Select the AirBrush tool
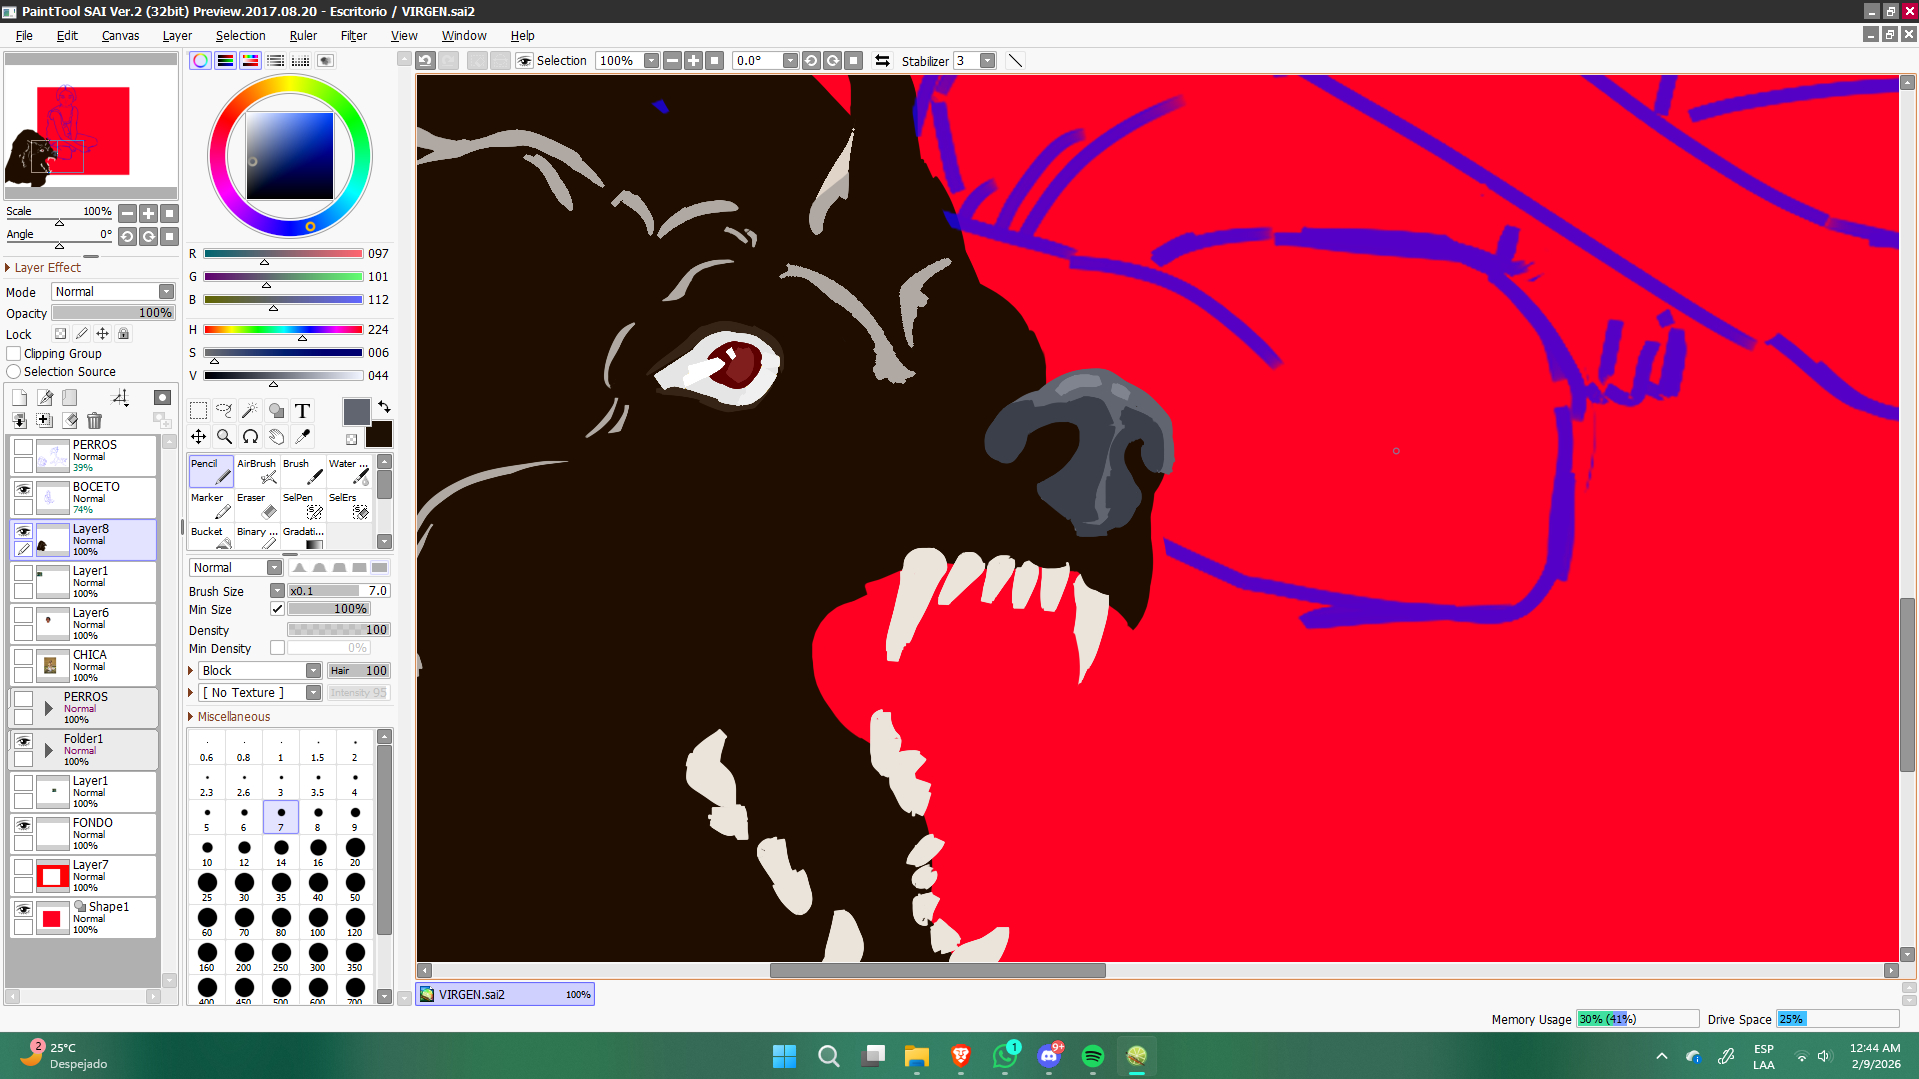 pos(257,471)
